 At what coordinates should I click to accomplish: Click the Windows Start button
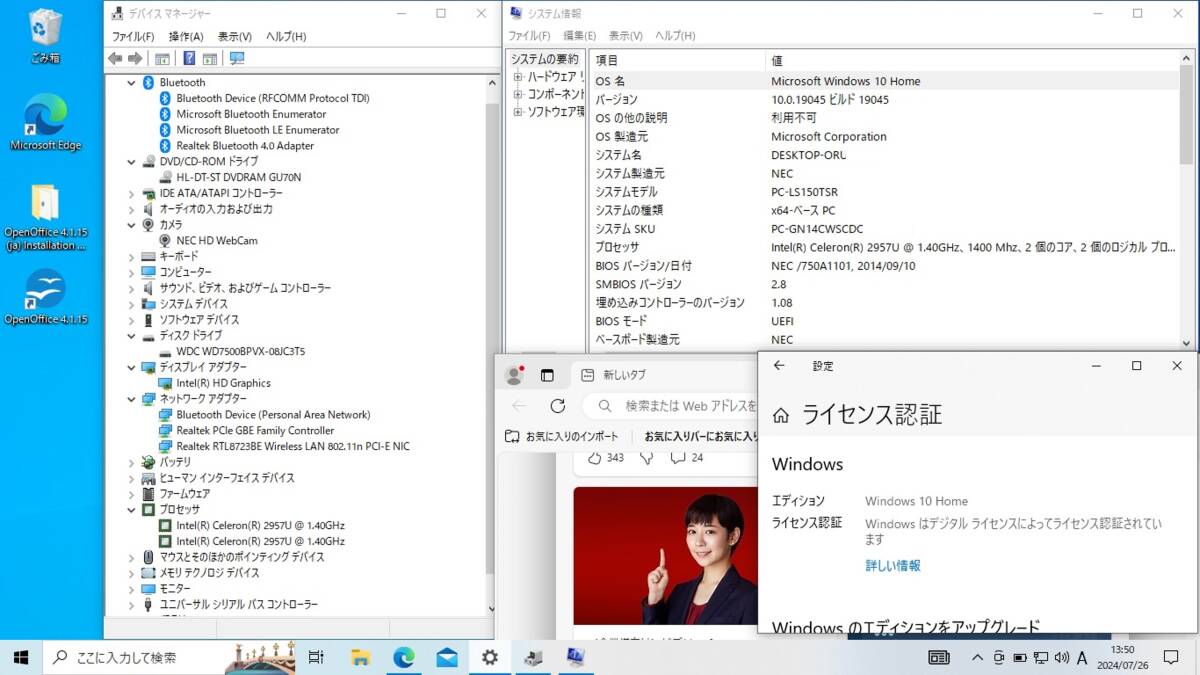point(21,657)
